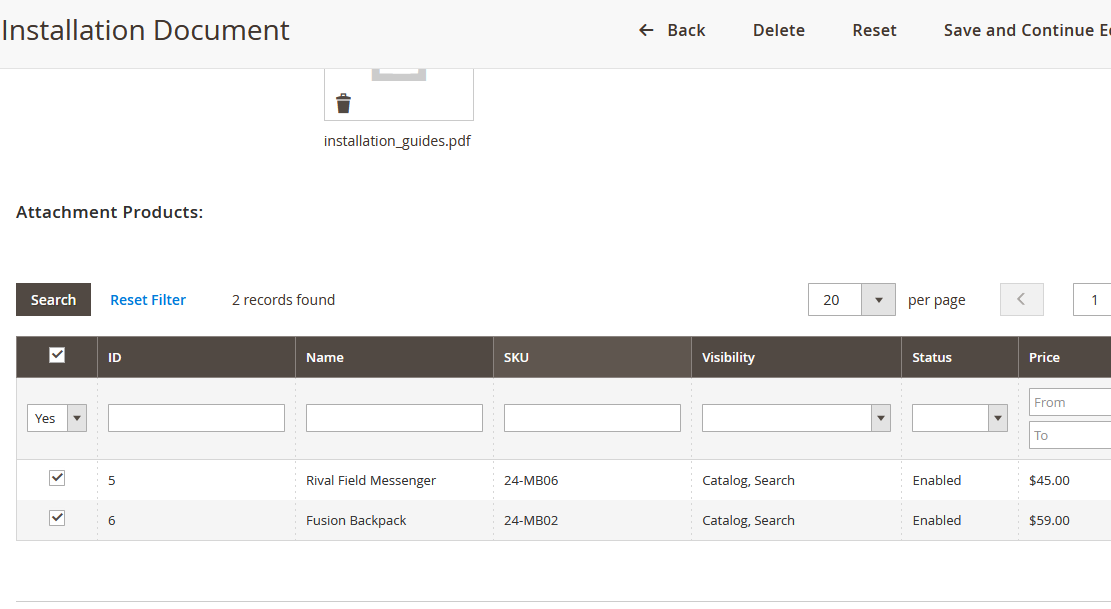Screen dimensions: 1111x609
Task: Click the trash icon to remove the attachment
Action: click(x=343, y=103)
